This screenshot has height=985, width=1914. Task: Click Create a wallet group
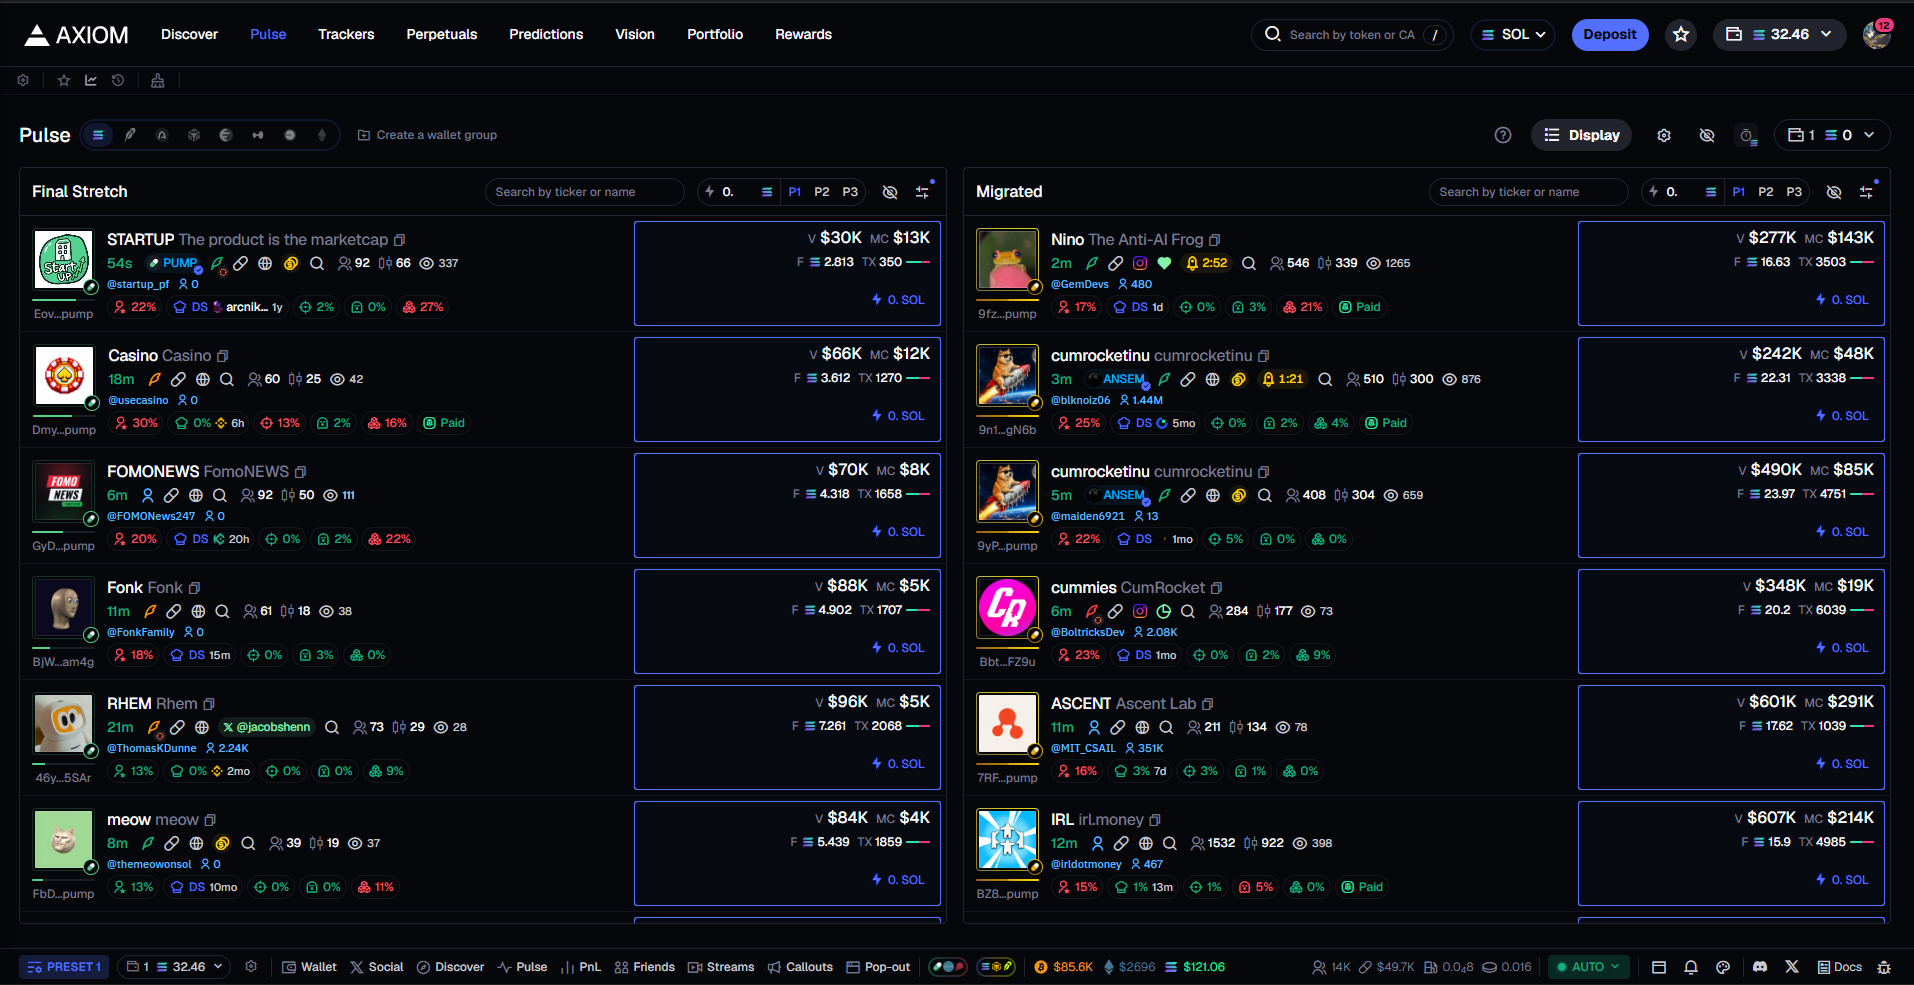[427, 135]
